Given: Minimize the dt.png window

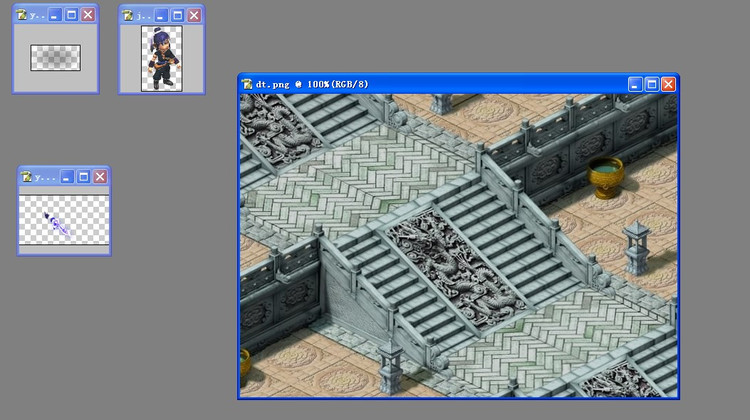Looking at the screenshot, I should [632, 84].
